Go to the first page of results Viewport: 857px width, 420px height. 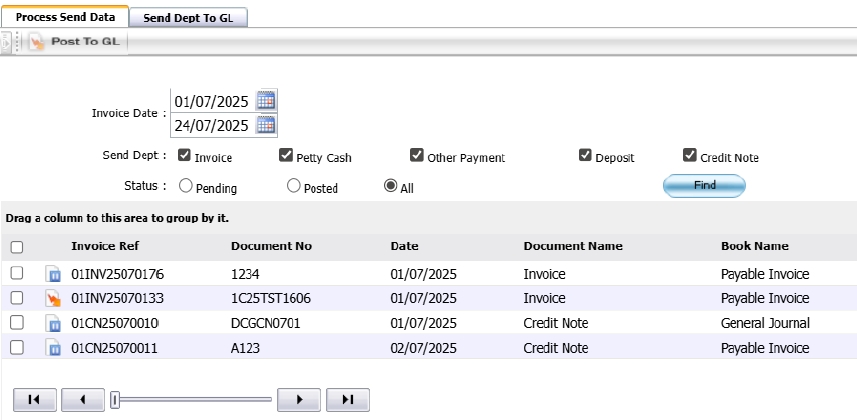[x=33, y=400]
